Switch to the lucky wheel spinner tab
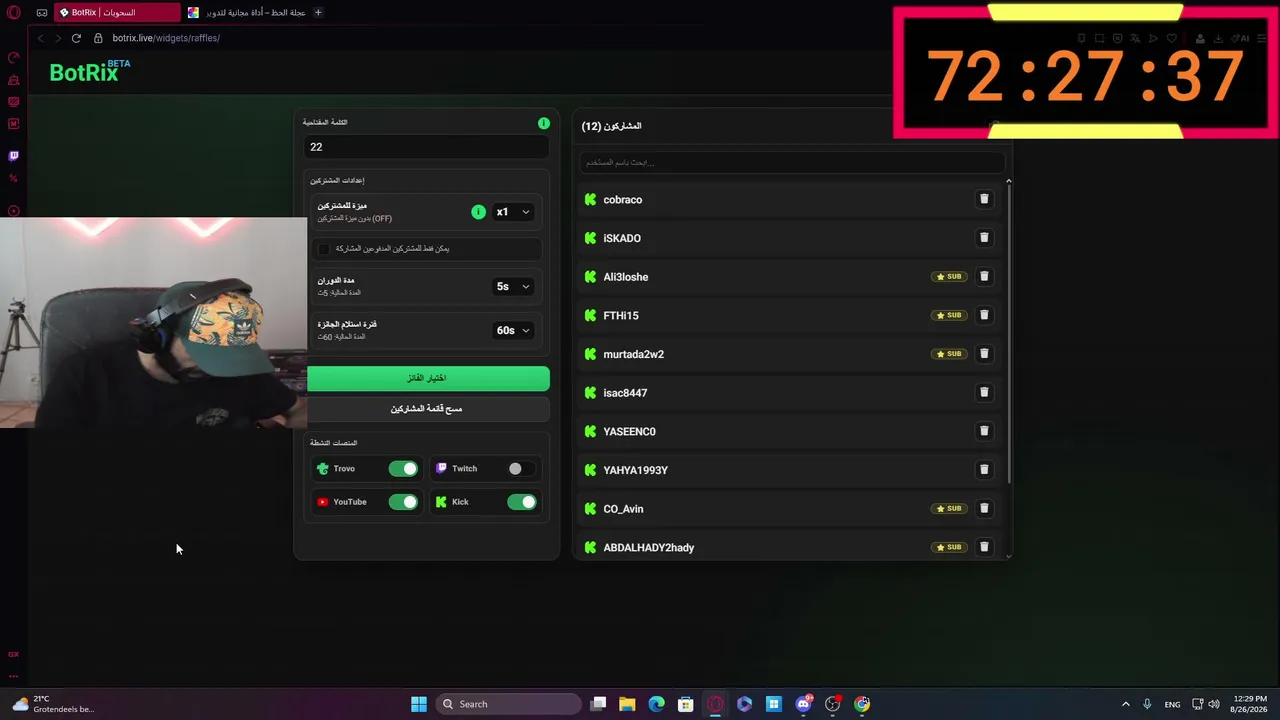The image size is (1280, 720). 247,12
